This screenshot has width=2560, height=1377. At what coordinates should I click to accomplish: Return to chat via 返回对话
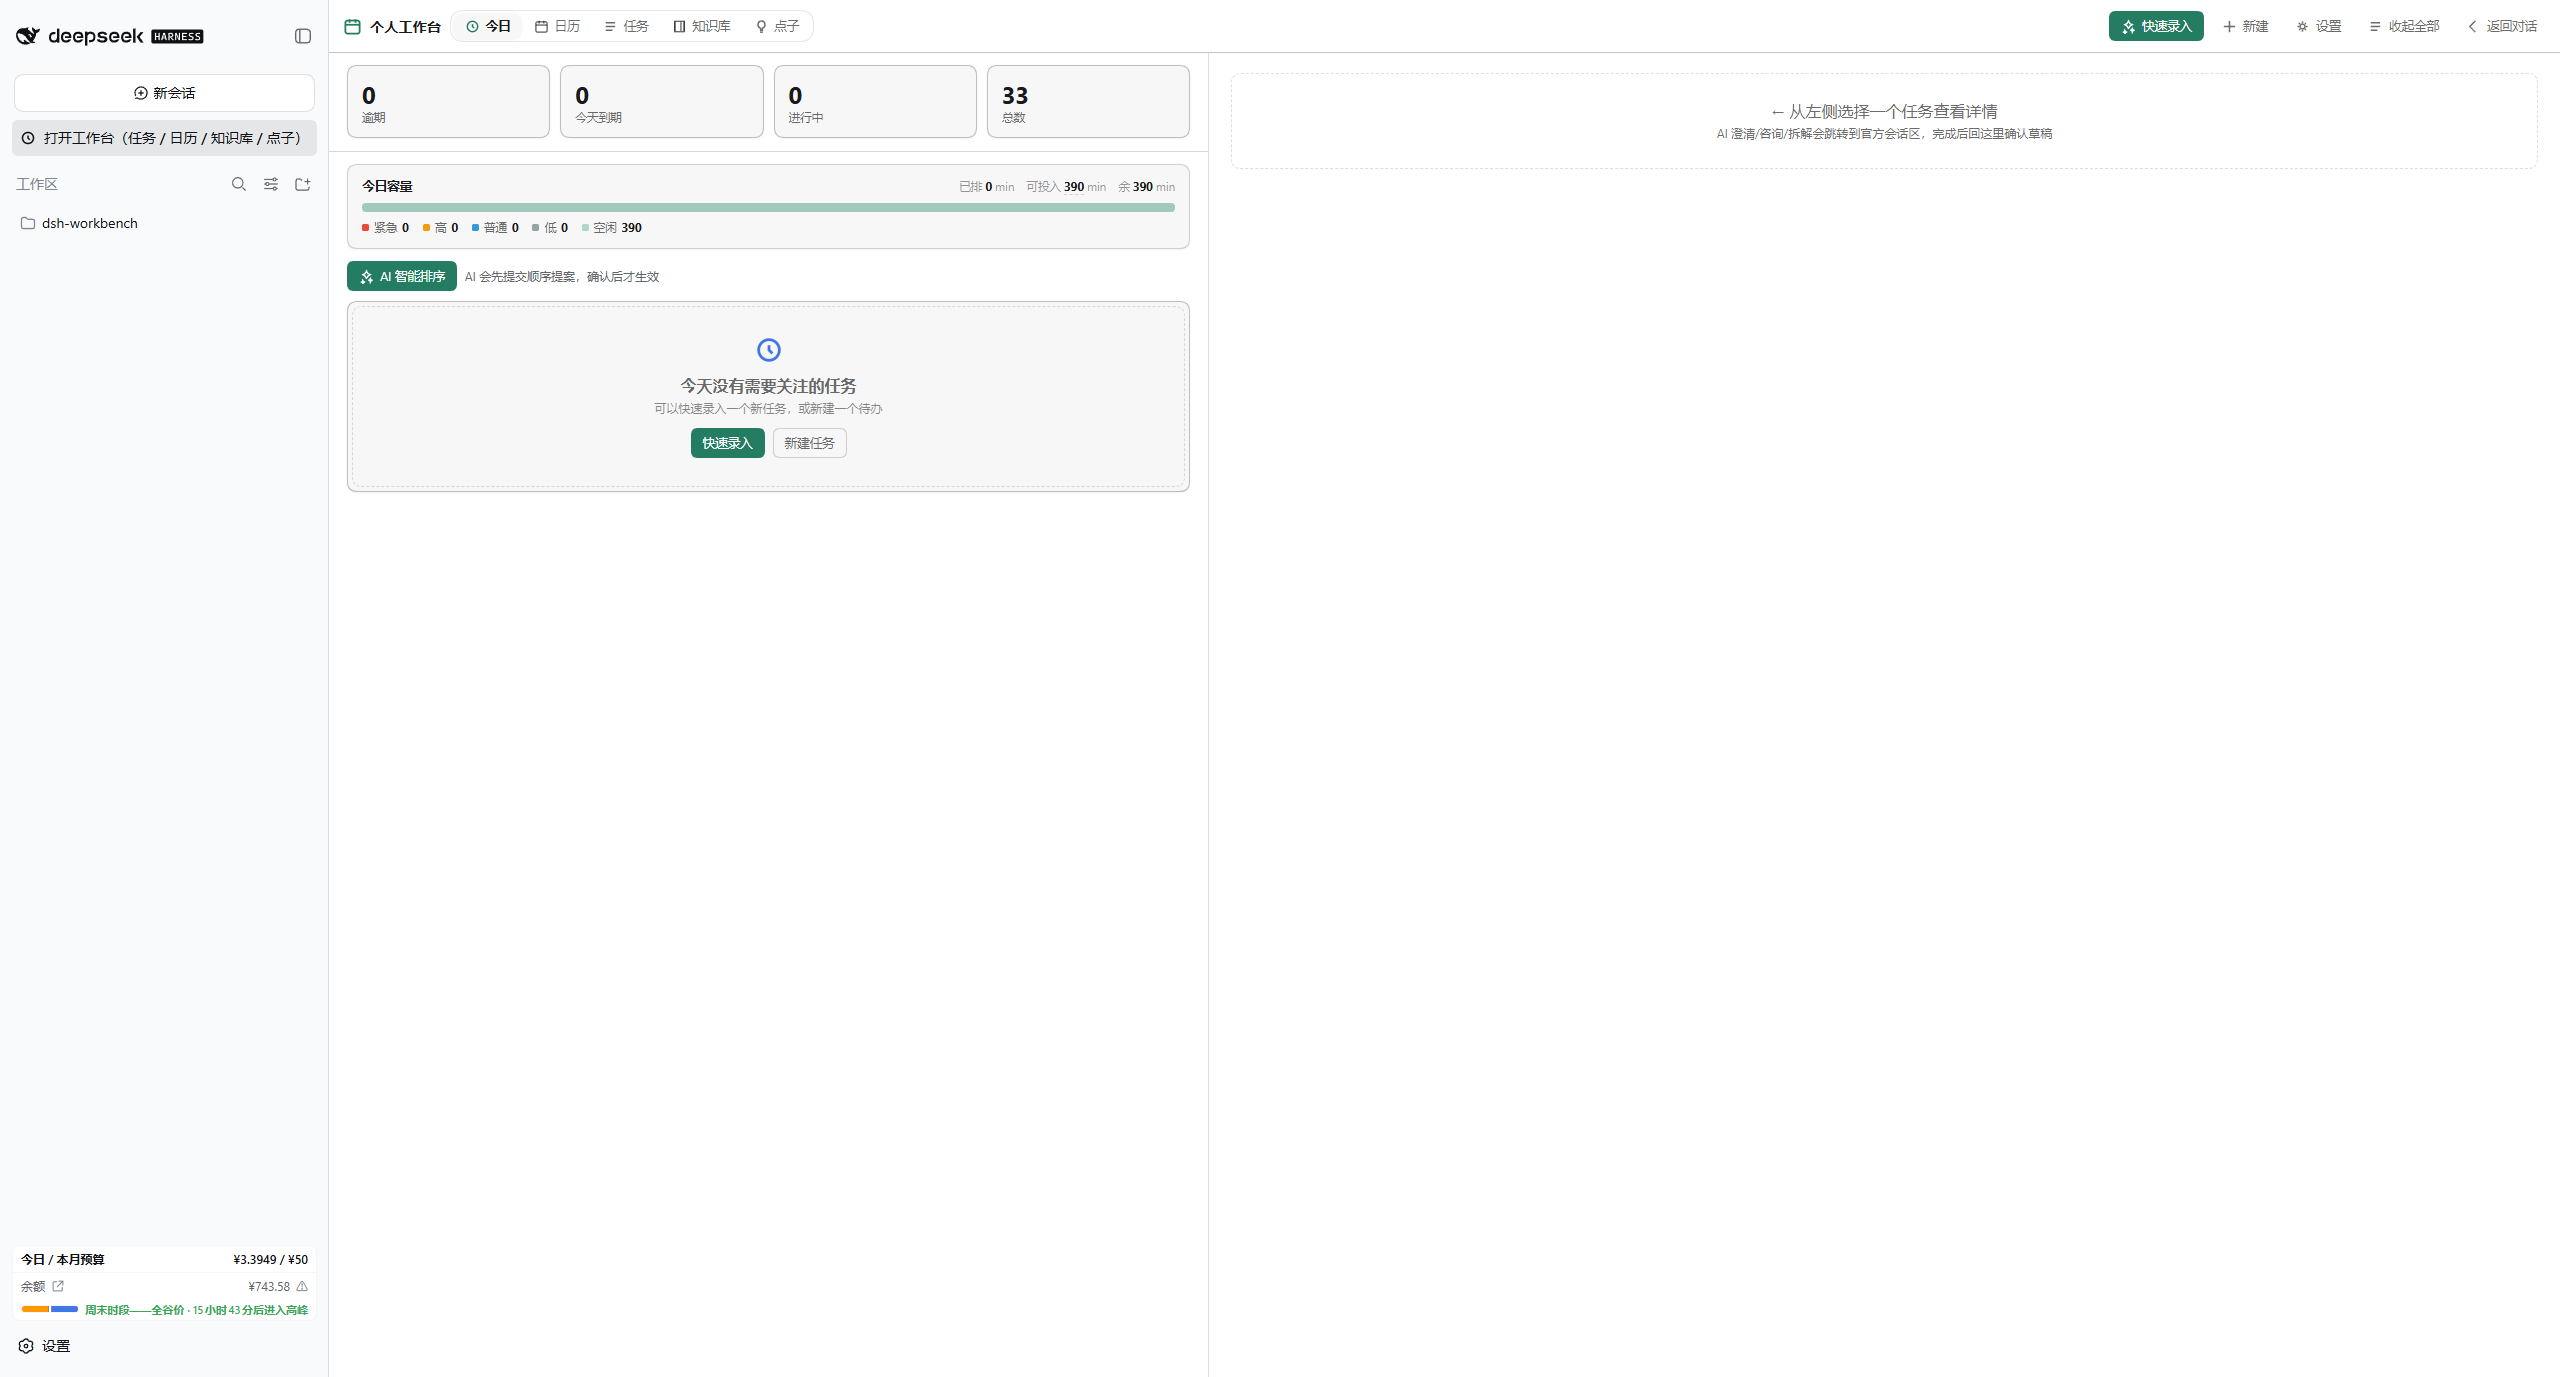tap(2502, 26)
